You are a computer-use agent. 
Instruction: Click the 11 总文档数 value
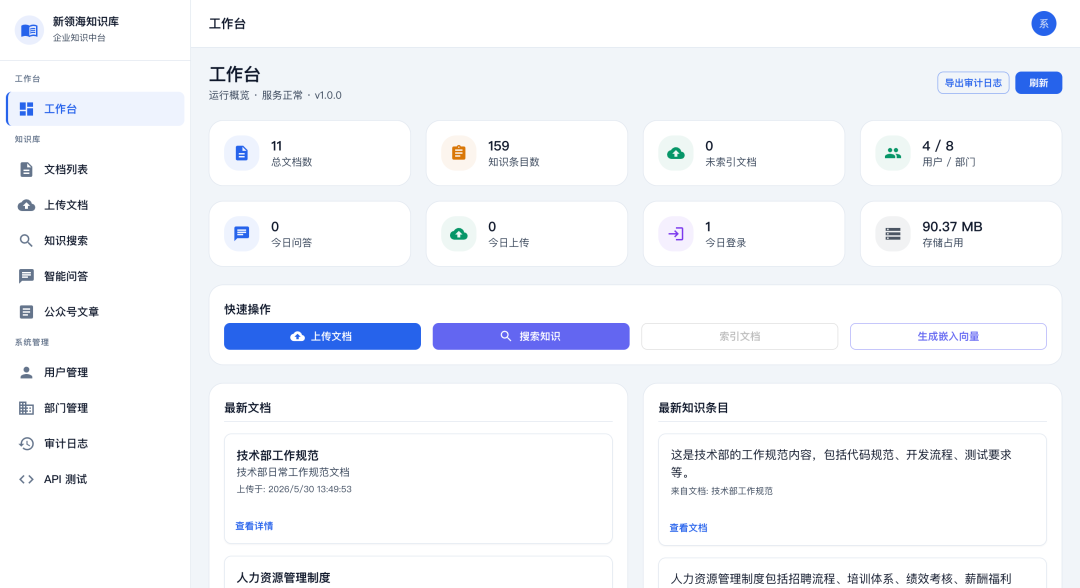coord(276,146)
